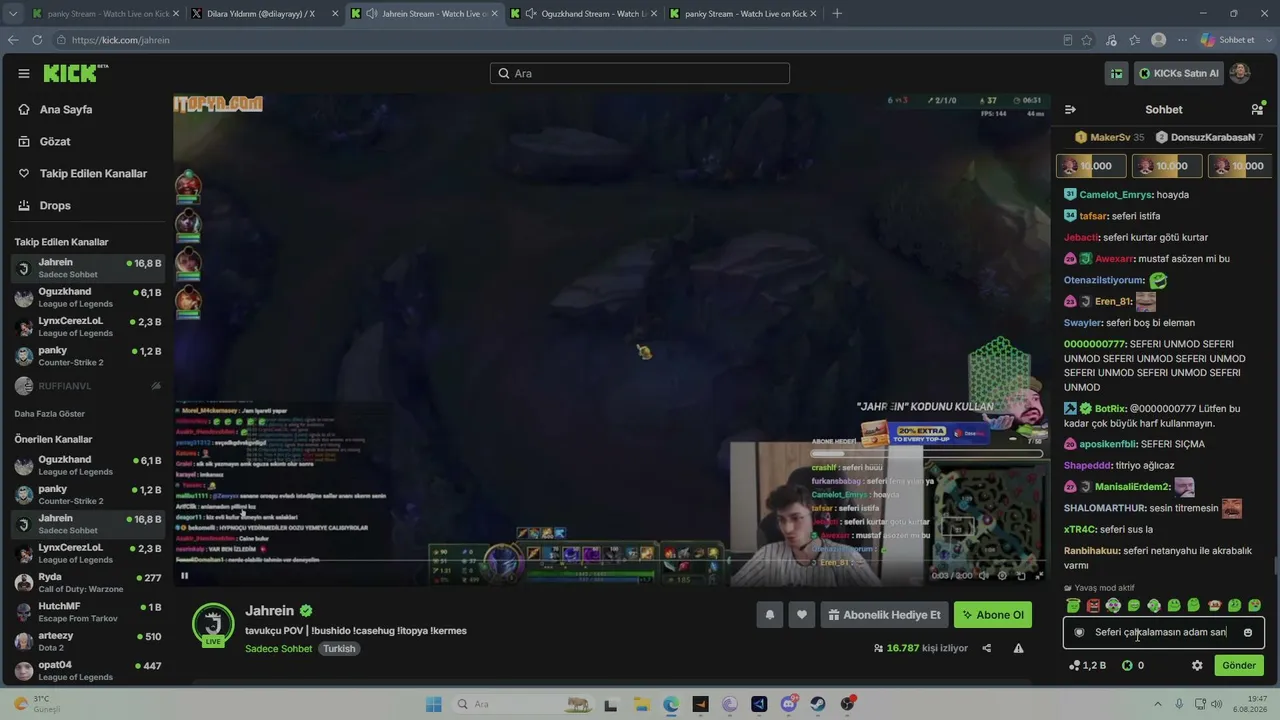Viewport: 1280px width, 720px height.
Task: Open the green store icon beside KICKs Satın Al
Action: click(x=1117, y=73)
